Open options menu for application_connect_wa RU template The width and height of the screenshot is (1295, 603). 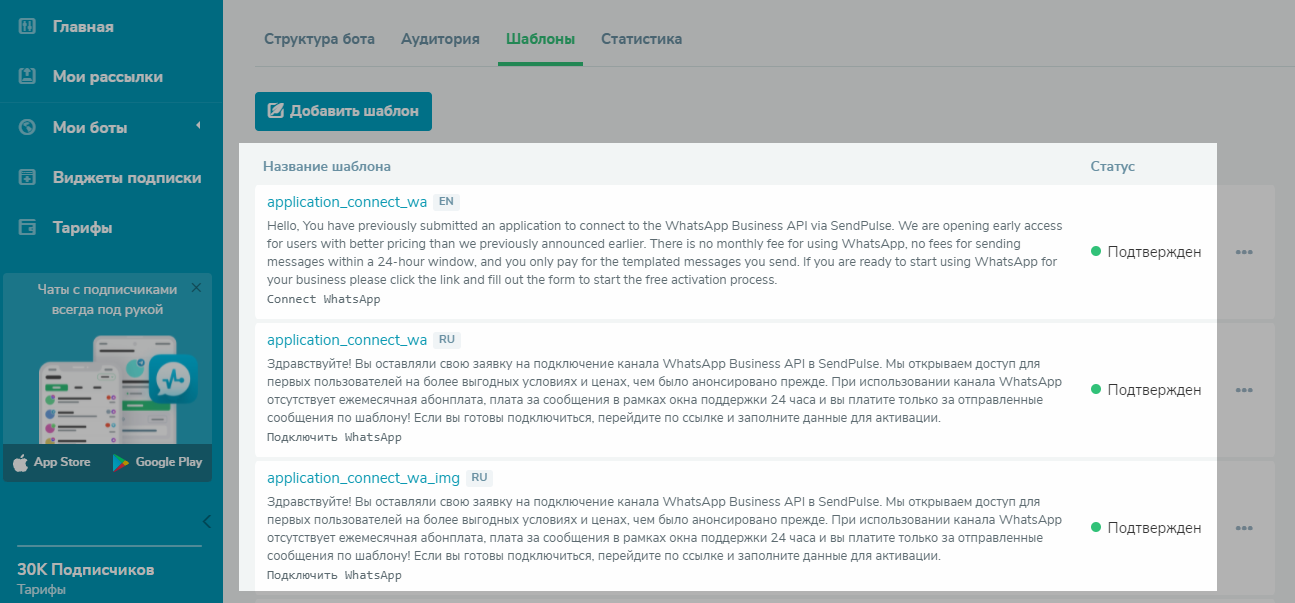pyautogui.click(x=1244, y=390)
